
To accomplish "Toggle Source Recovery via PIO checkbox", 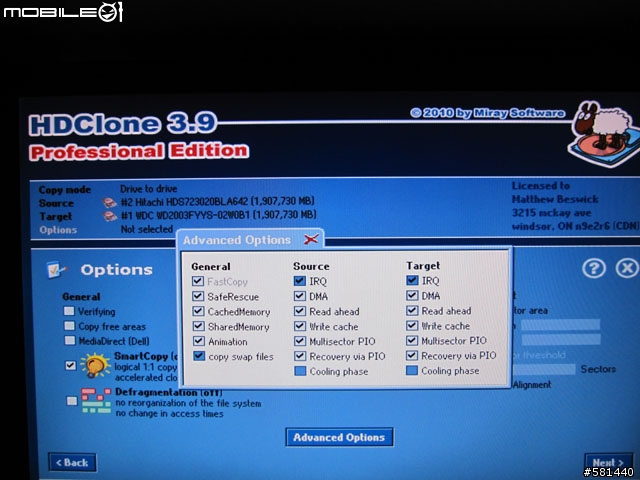I will point(300,356).
